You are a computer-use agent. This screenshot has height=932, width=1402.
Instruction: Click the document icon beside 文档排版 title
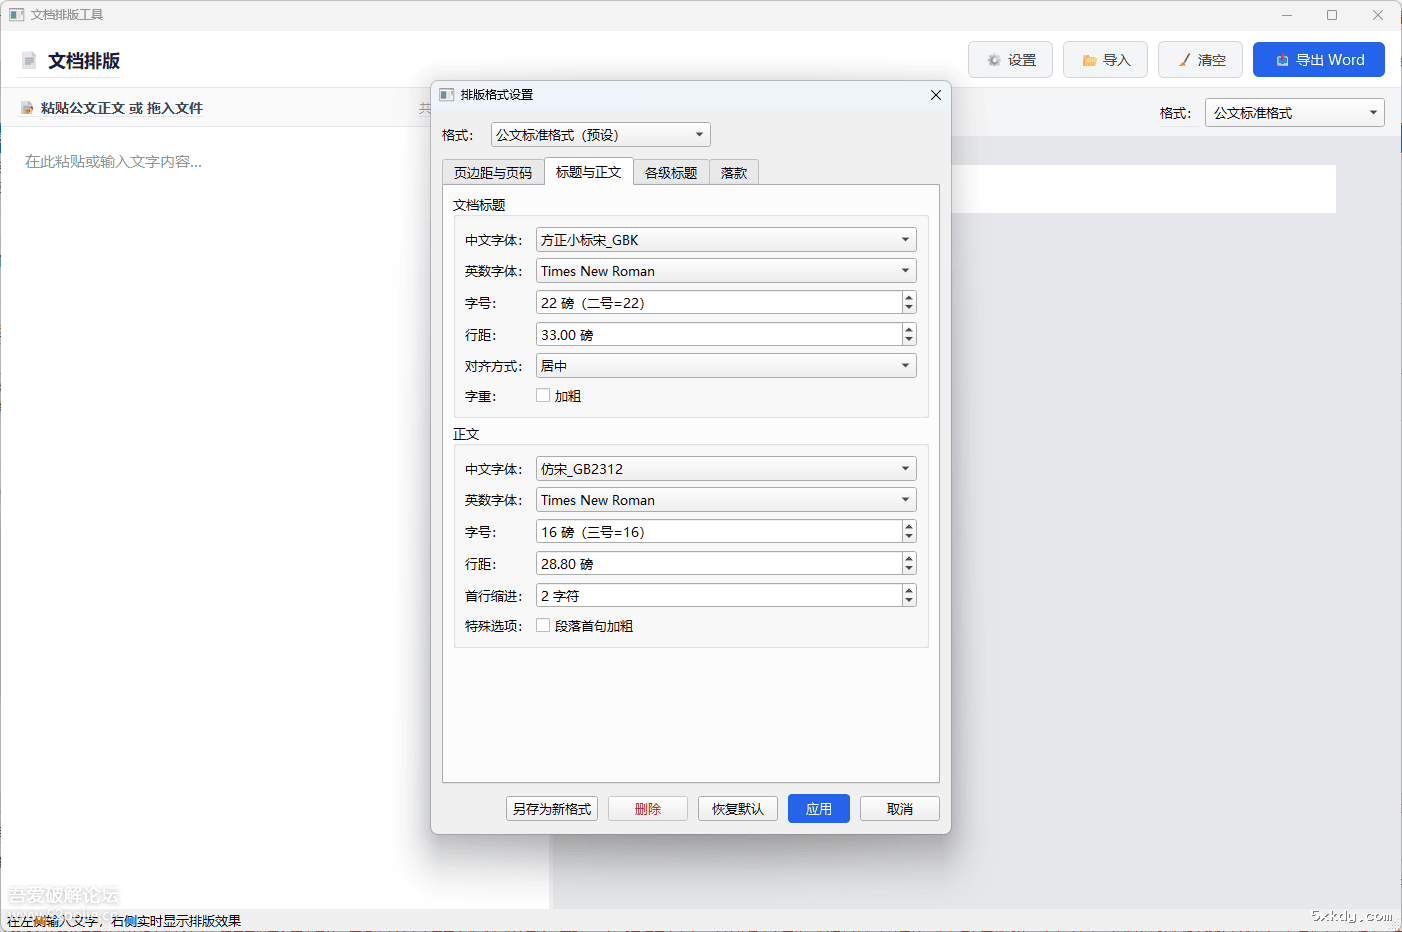click(29, 61)
